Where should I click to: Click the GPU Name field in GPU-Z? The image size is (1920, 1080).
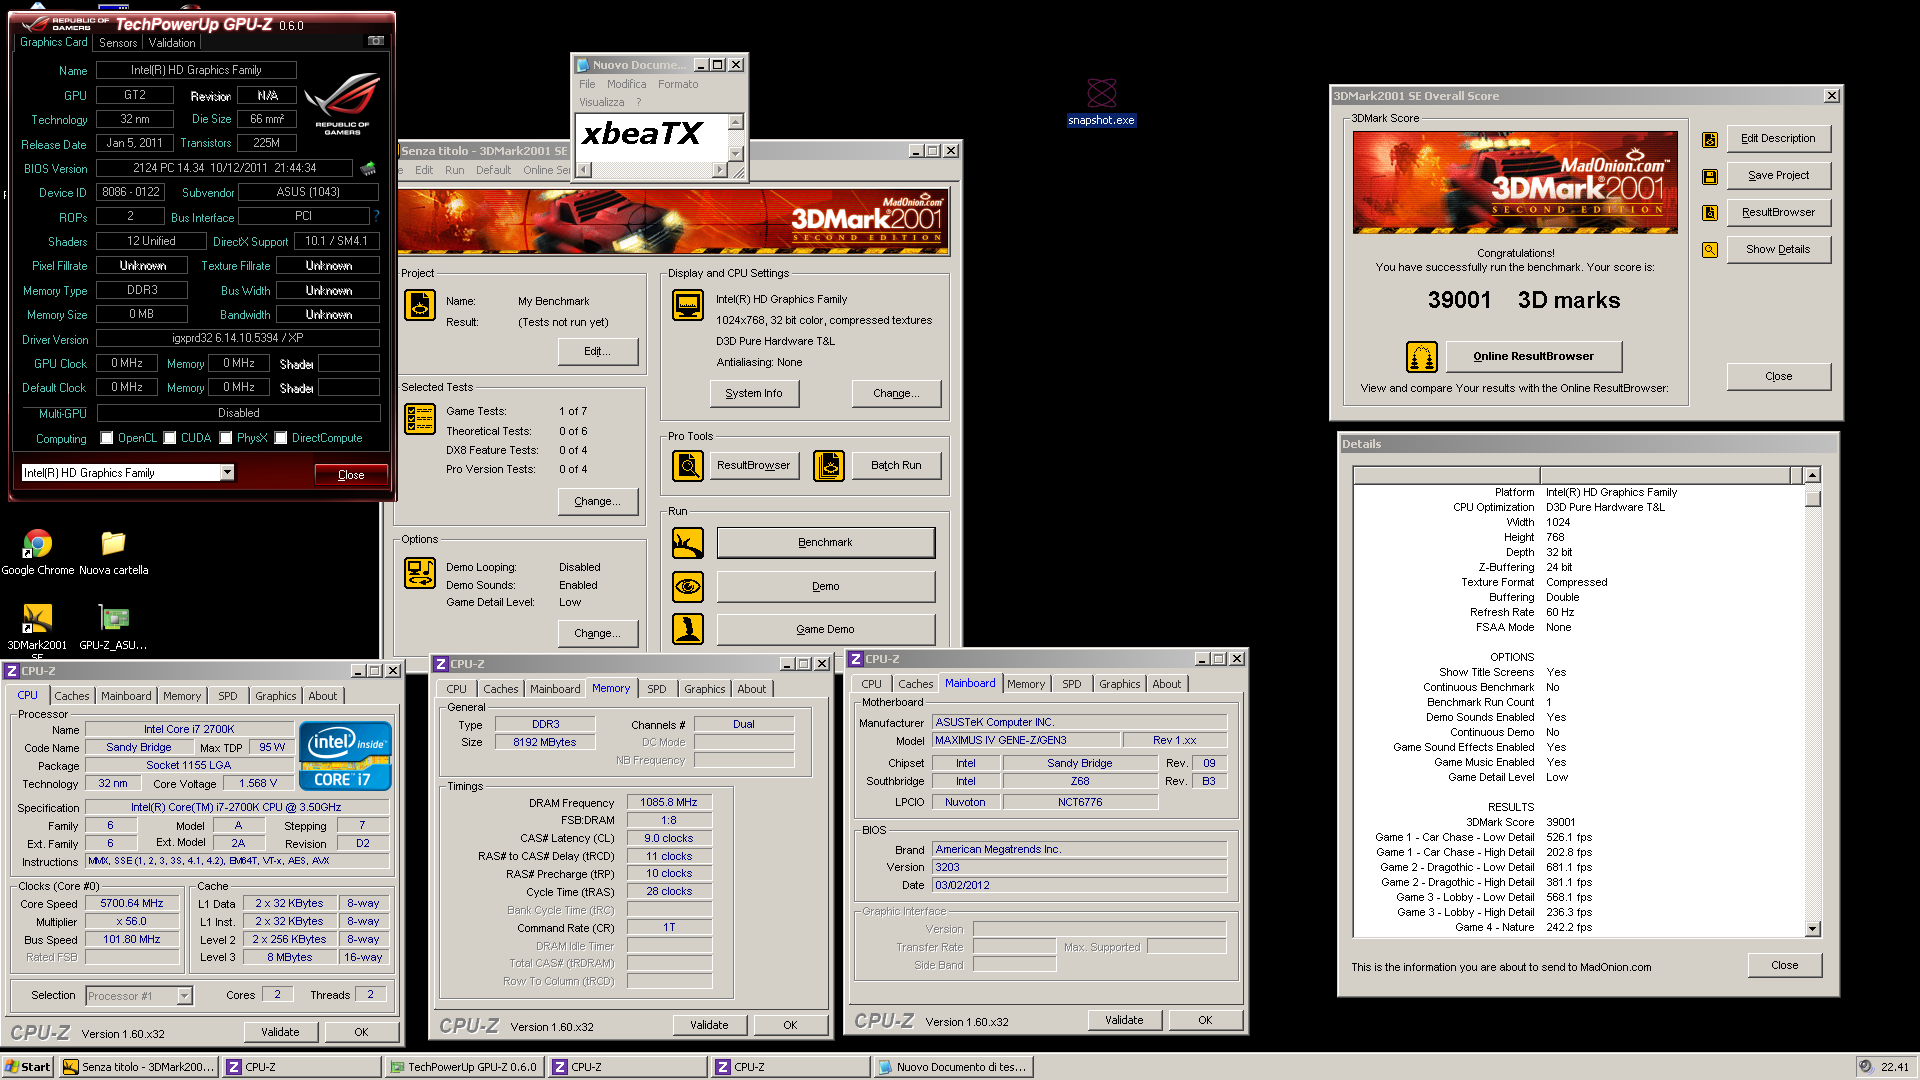point(196,70)
